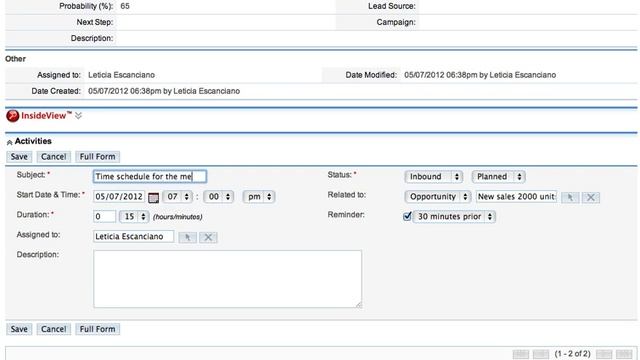Click the resize grip of the Description box
This screenshot has width=640, height=360.
(x=358, y=304)
